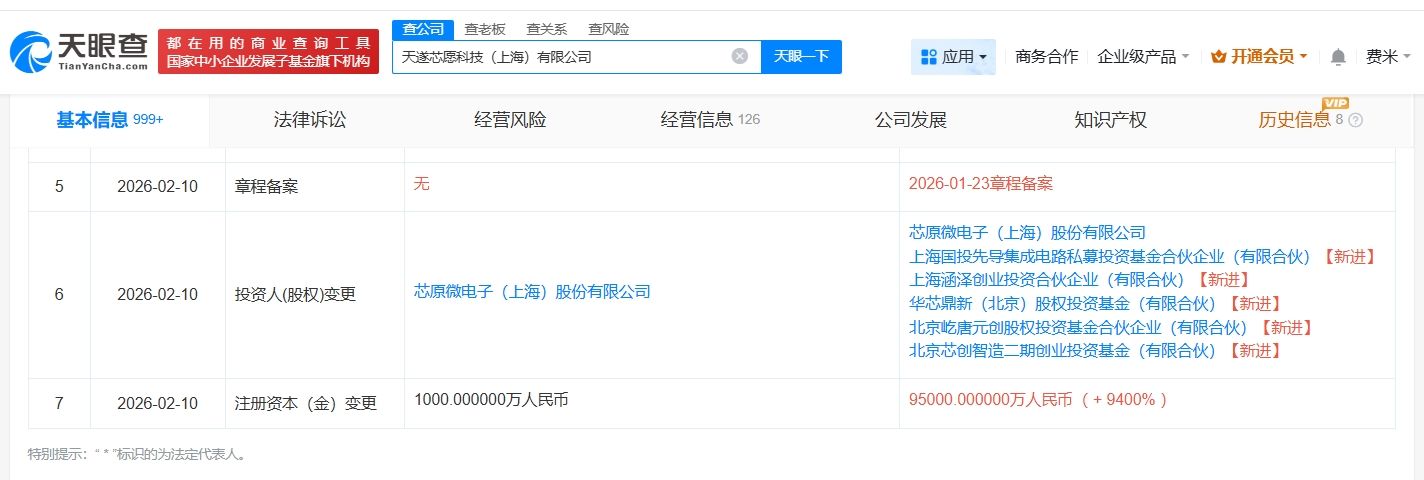Open the 商务合作 link
Image resolution: width=1424 pixels, height=480 pixels.
(1047, 57)
